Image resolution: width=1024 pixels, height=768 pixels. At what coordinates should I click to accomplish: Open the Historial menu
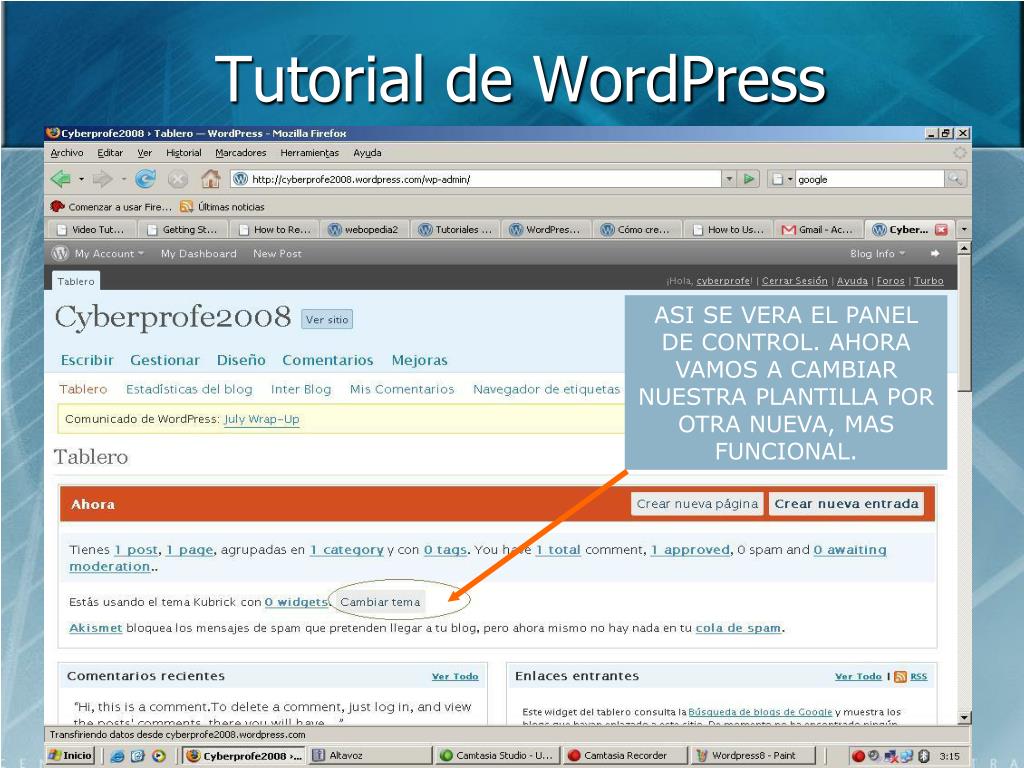(184, 153)
